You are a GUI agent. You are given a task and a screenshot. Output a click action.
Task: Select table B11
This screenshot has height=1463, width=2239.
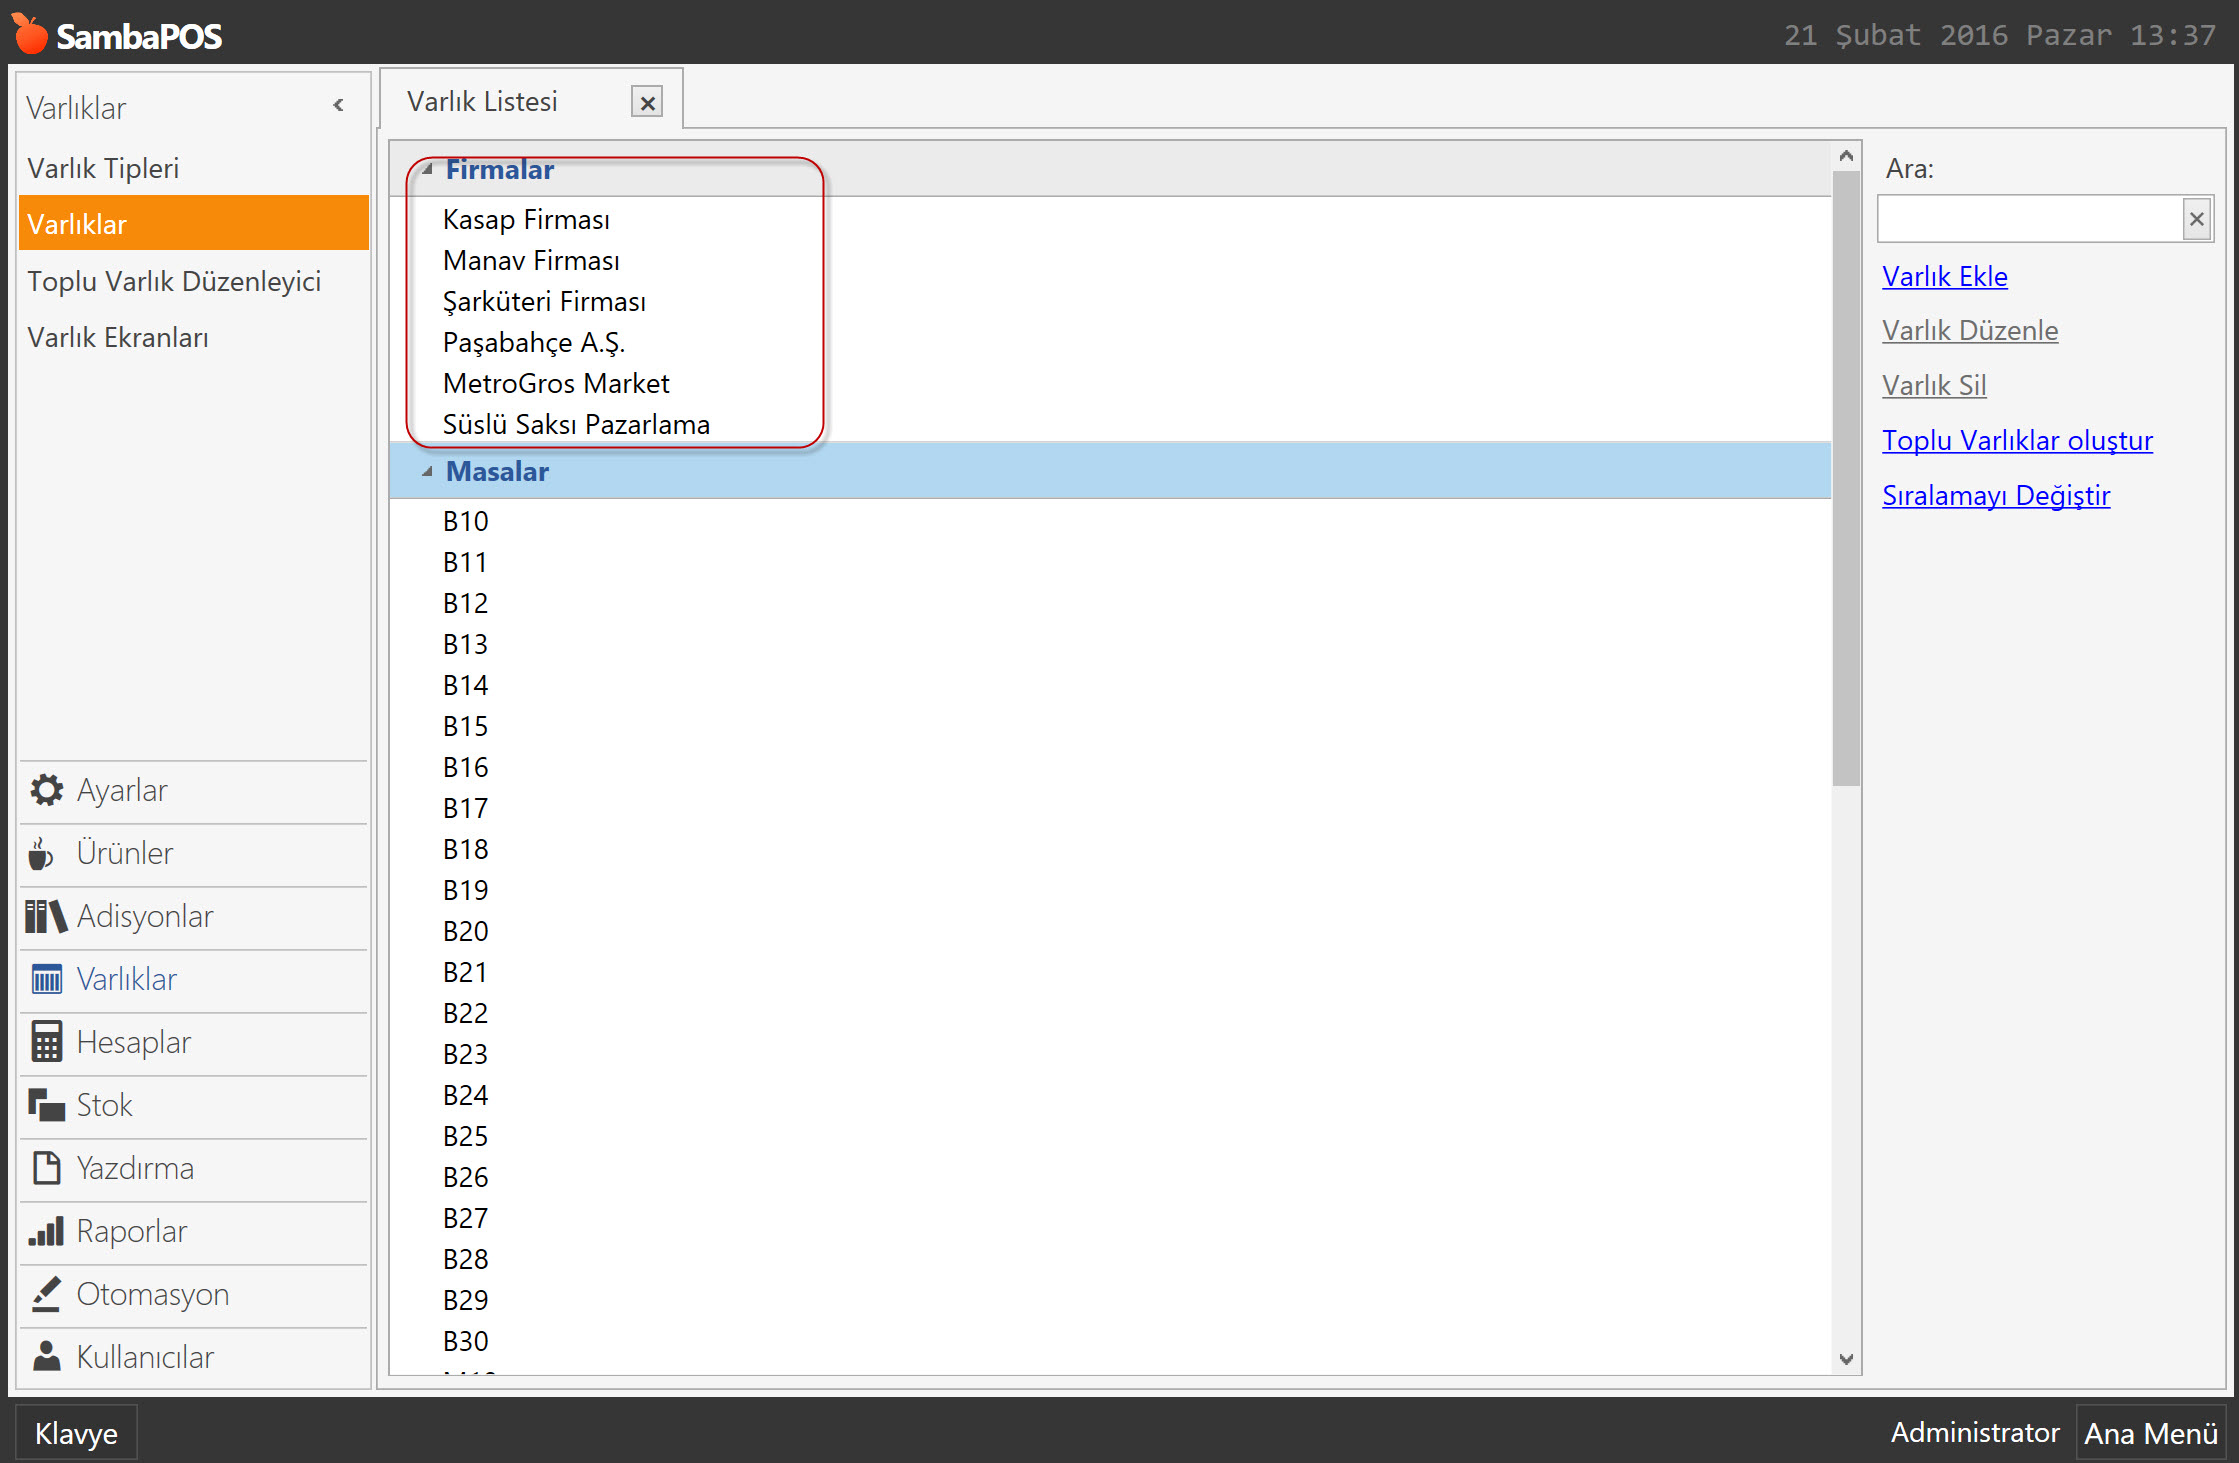coord(1110,562)
